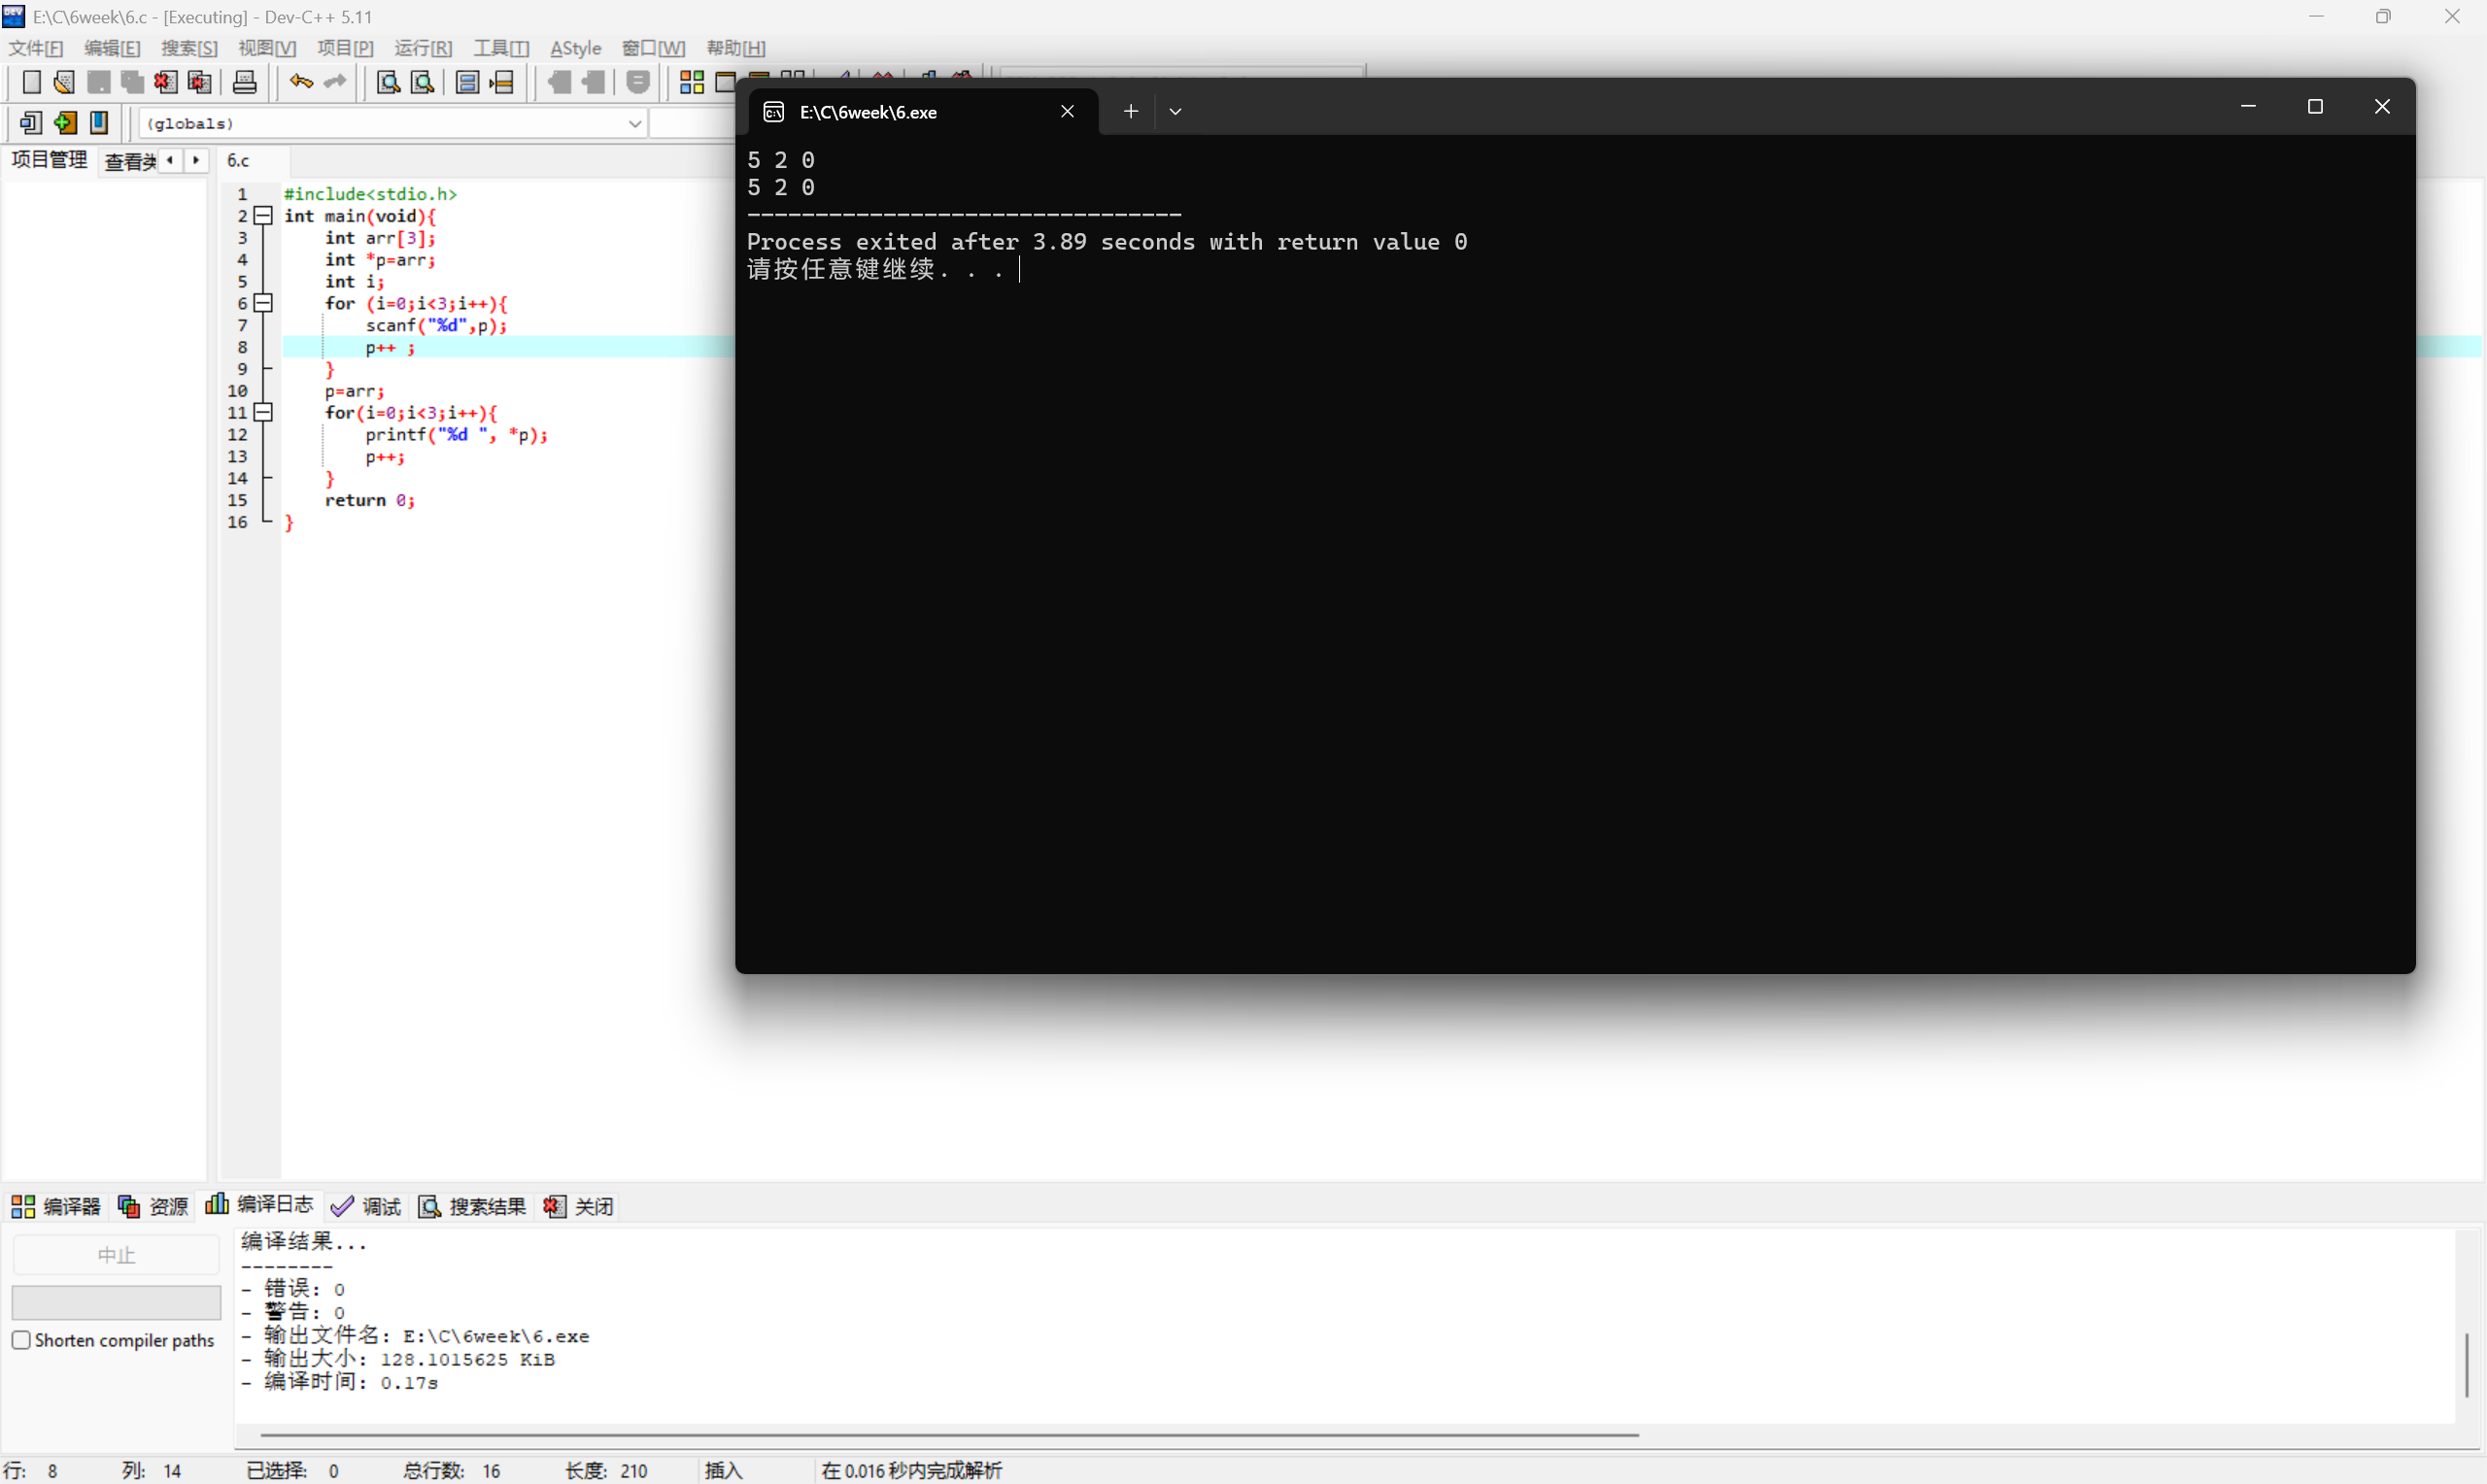Click the 关闭 button in bottom panel

(579, 1207)
